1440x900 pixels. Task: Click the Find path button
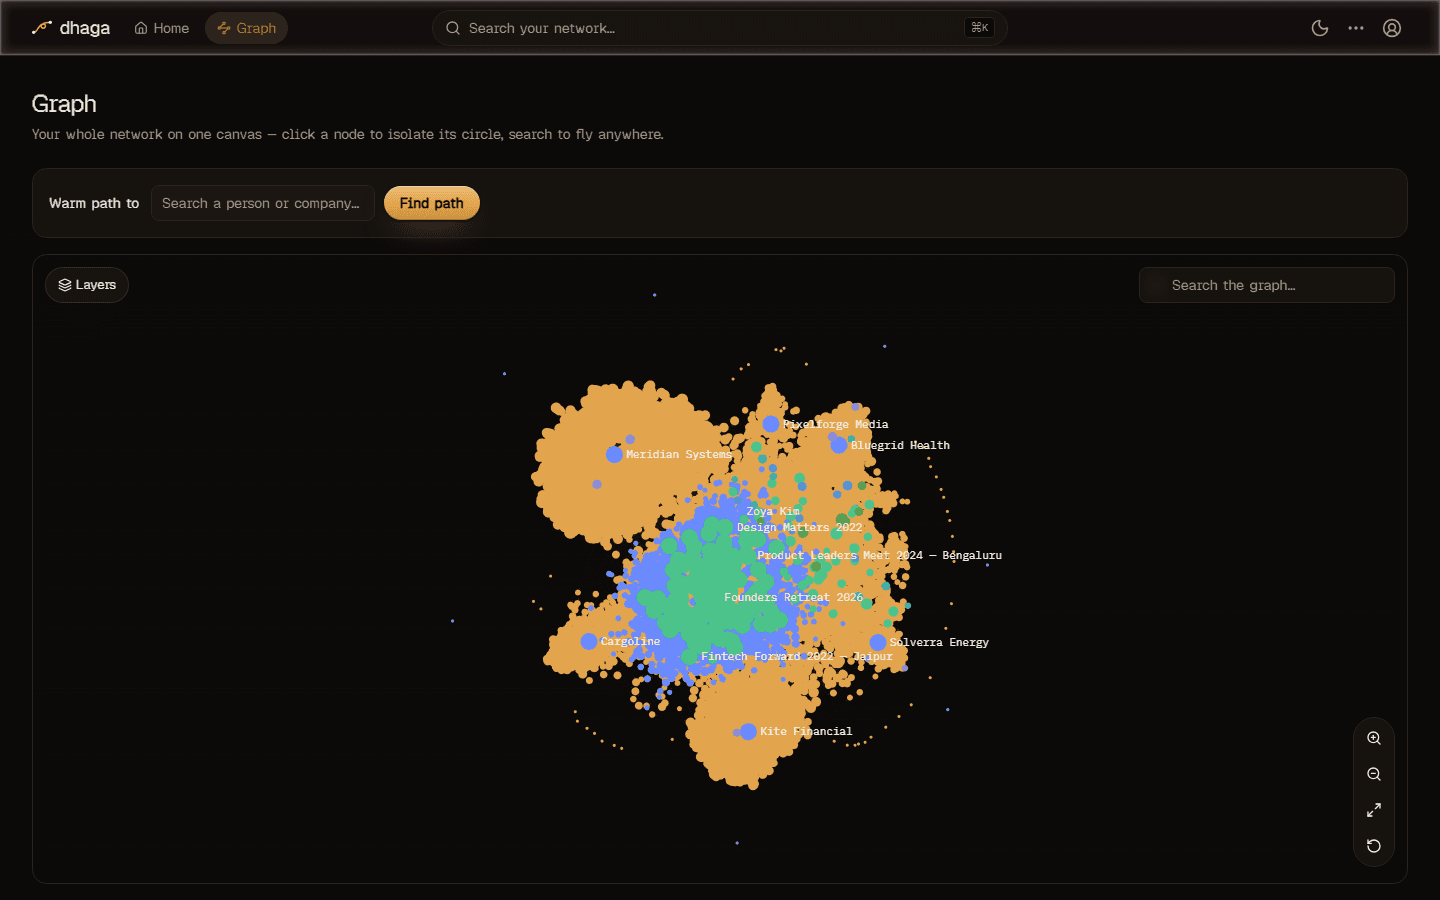pos(432,203)
